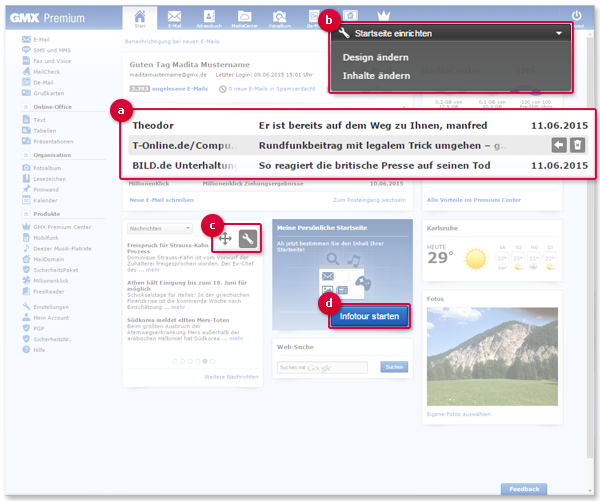Collapse the Online-Office section
This screenshot has width=600, height=501.
click(x=26, y=107)
